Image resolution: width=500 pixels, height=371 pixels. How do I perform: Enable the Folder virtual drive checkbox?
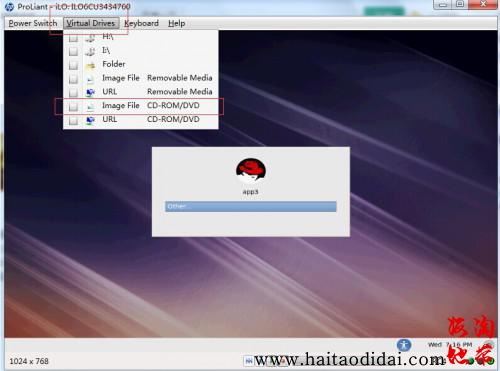[73, 65]
